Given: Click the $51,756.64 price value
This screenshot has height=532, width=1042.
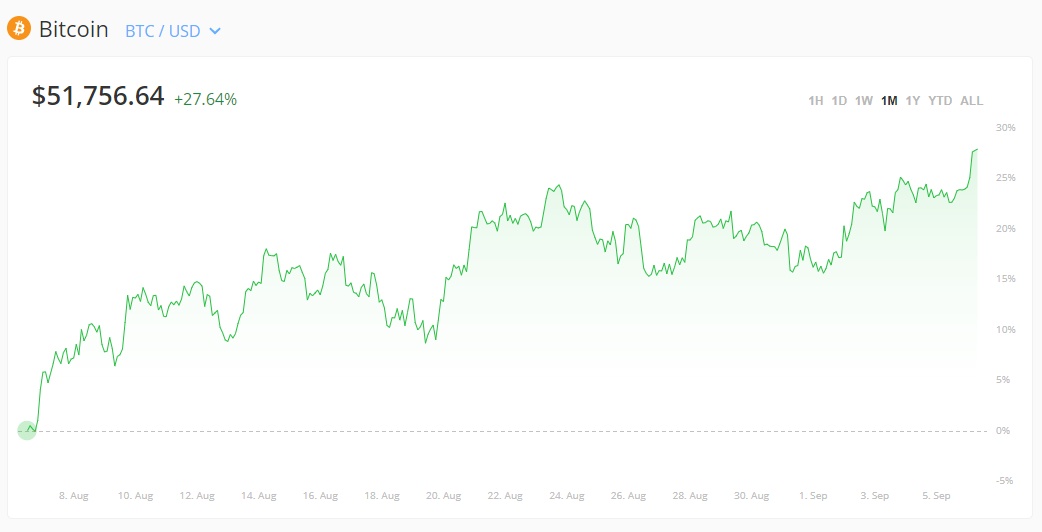Looking at the screenshot, I should 98,96.
